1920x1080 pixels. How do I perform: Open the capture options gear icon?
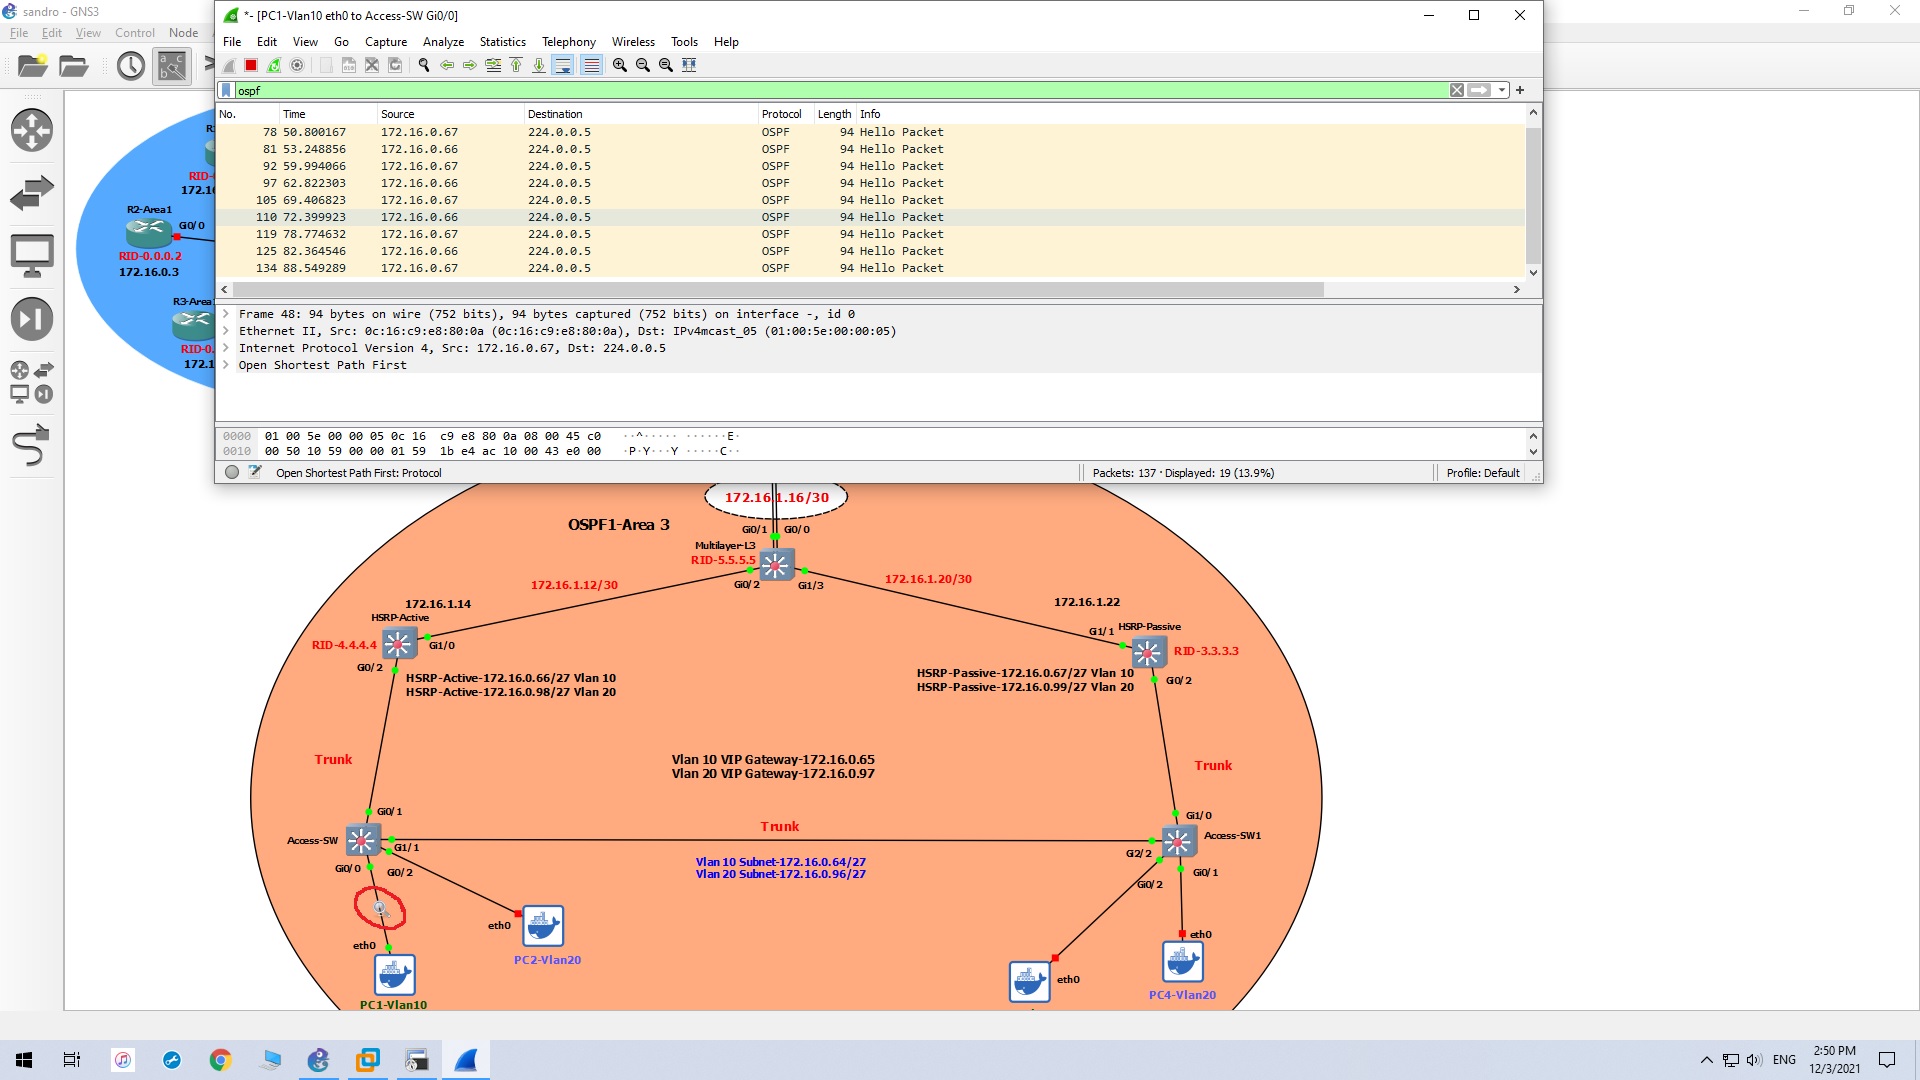point(297,65)
